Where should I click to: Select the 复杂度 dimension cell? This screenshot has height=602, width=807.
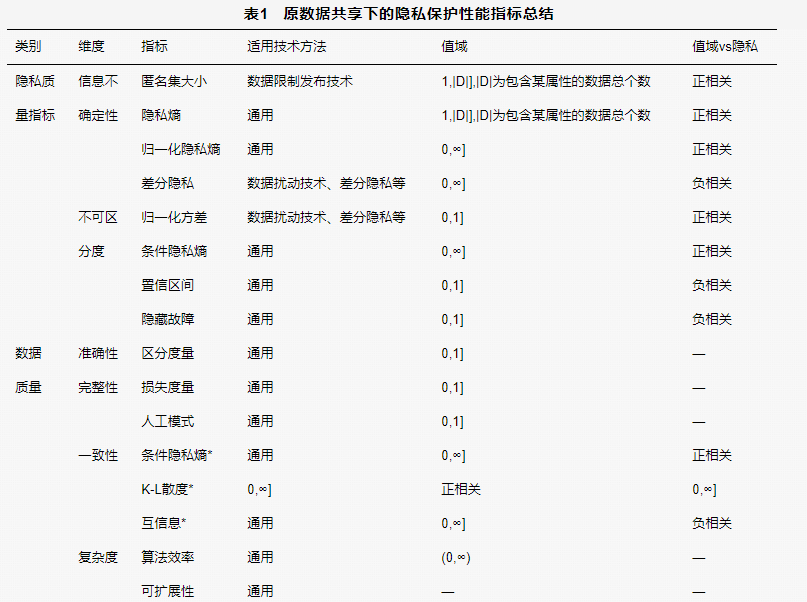tap(98, 557)
